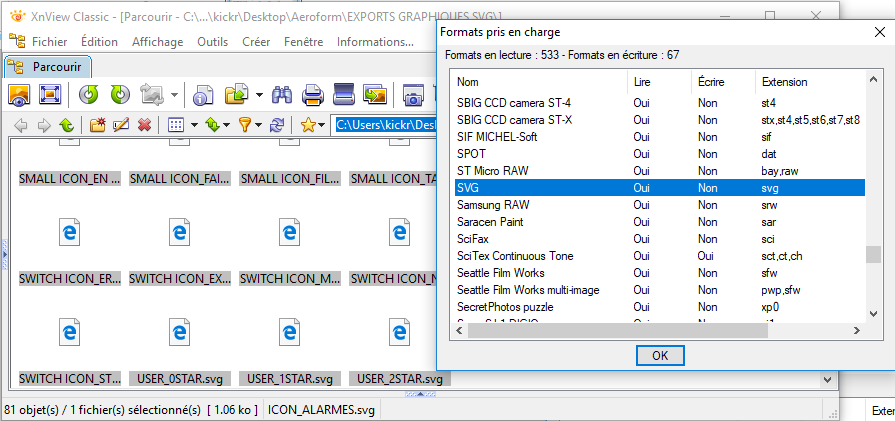895x421 pixels.
Task: Select the SIF MICHEL-Soft row
Action: (x=660, y=137)
